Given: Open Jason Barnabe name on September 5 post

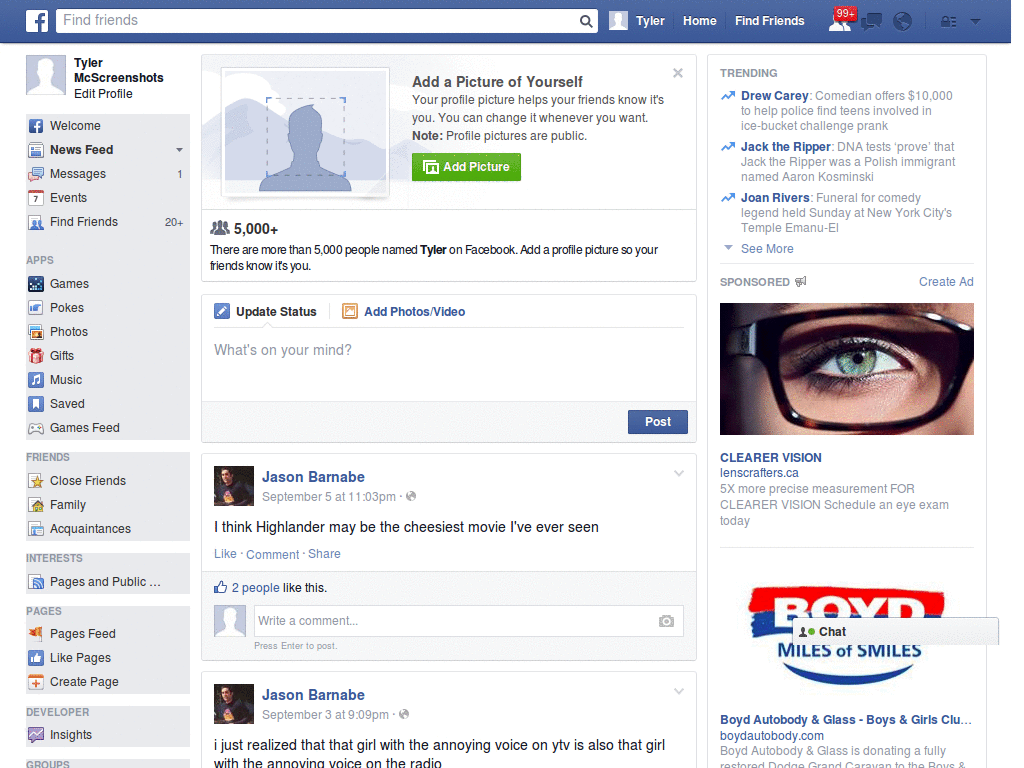Looking at the screenshot, I should point(313,477).
